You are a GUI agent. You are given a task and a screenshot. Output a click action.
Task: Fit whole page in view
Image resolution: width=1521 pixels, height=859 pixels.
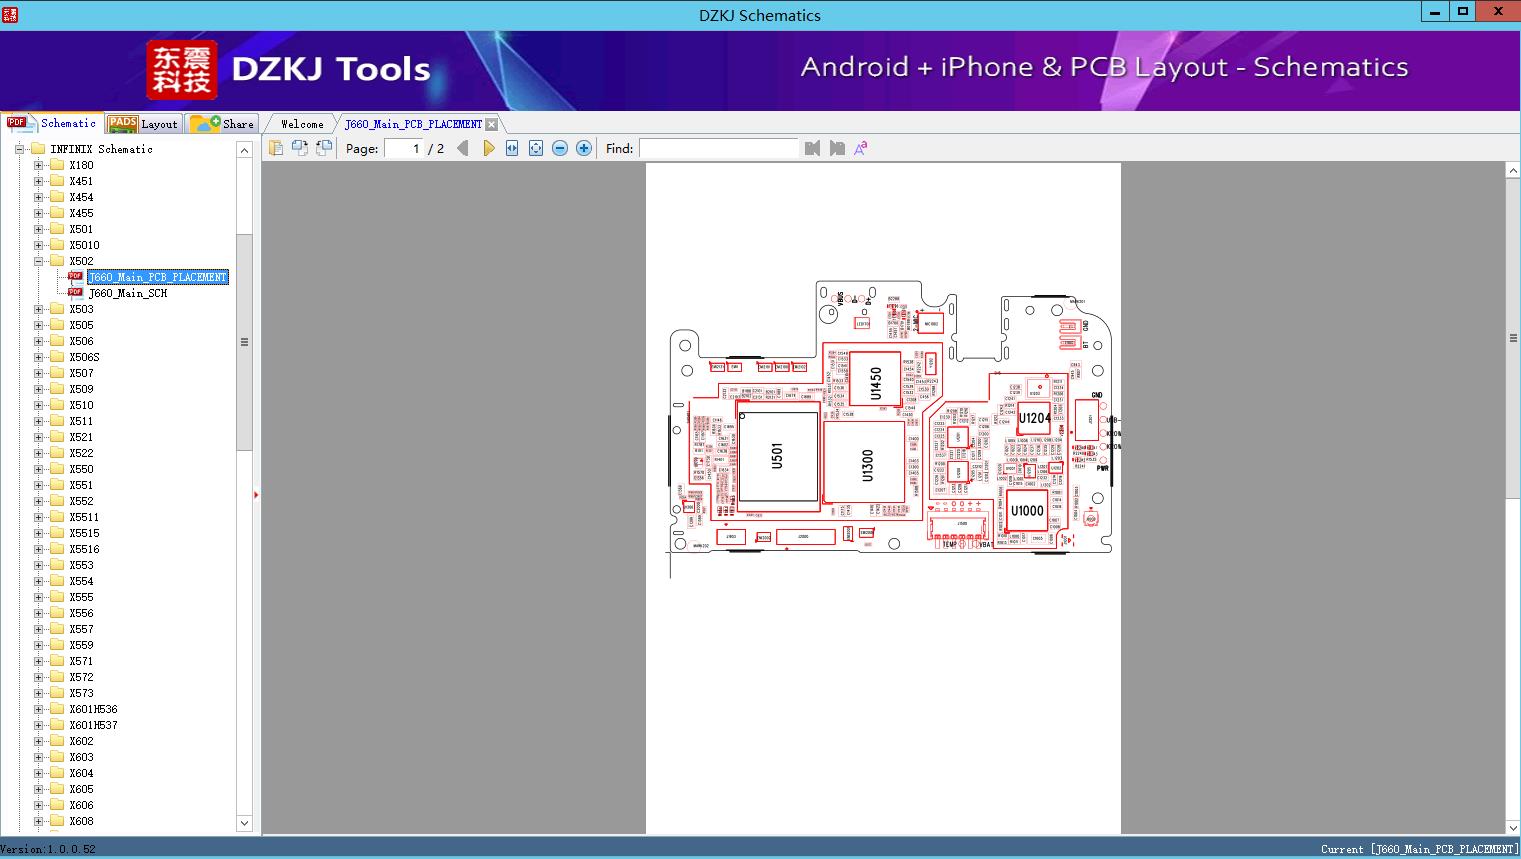point(536,148)
